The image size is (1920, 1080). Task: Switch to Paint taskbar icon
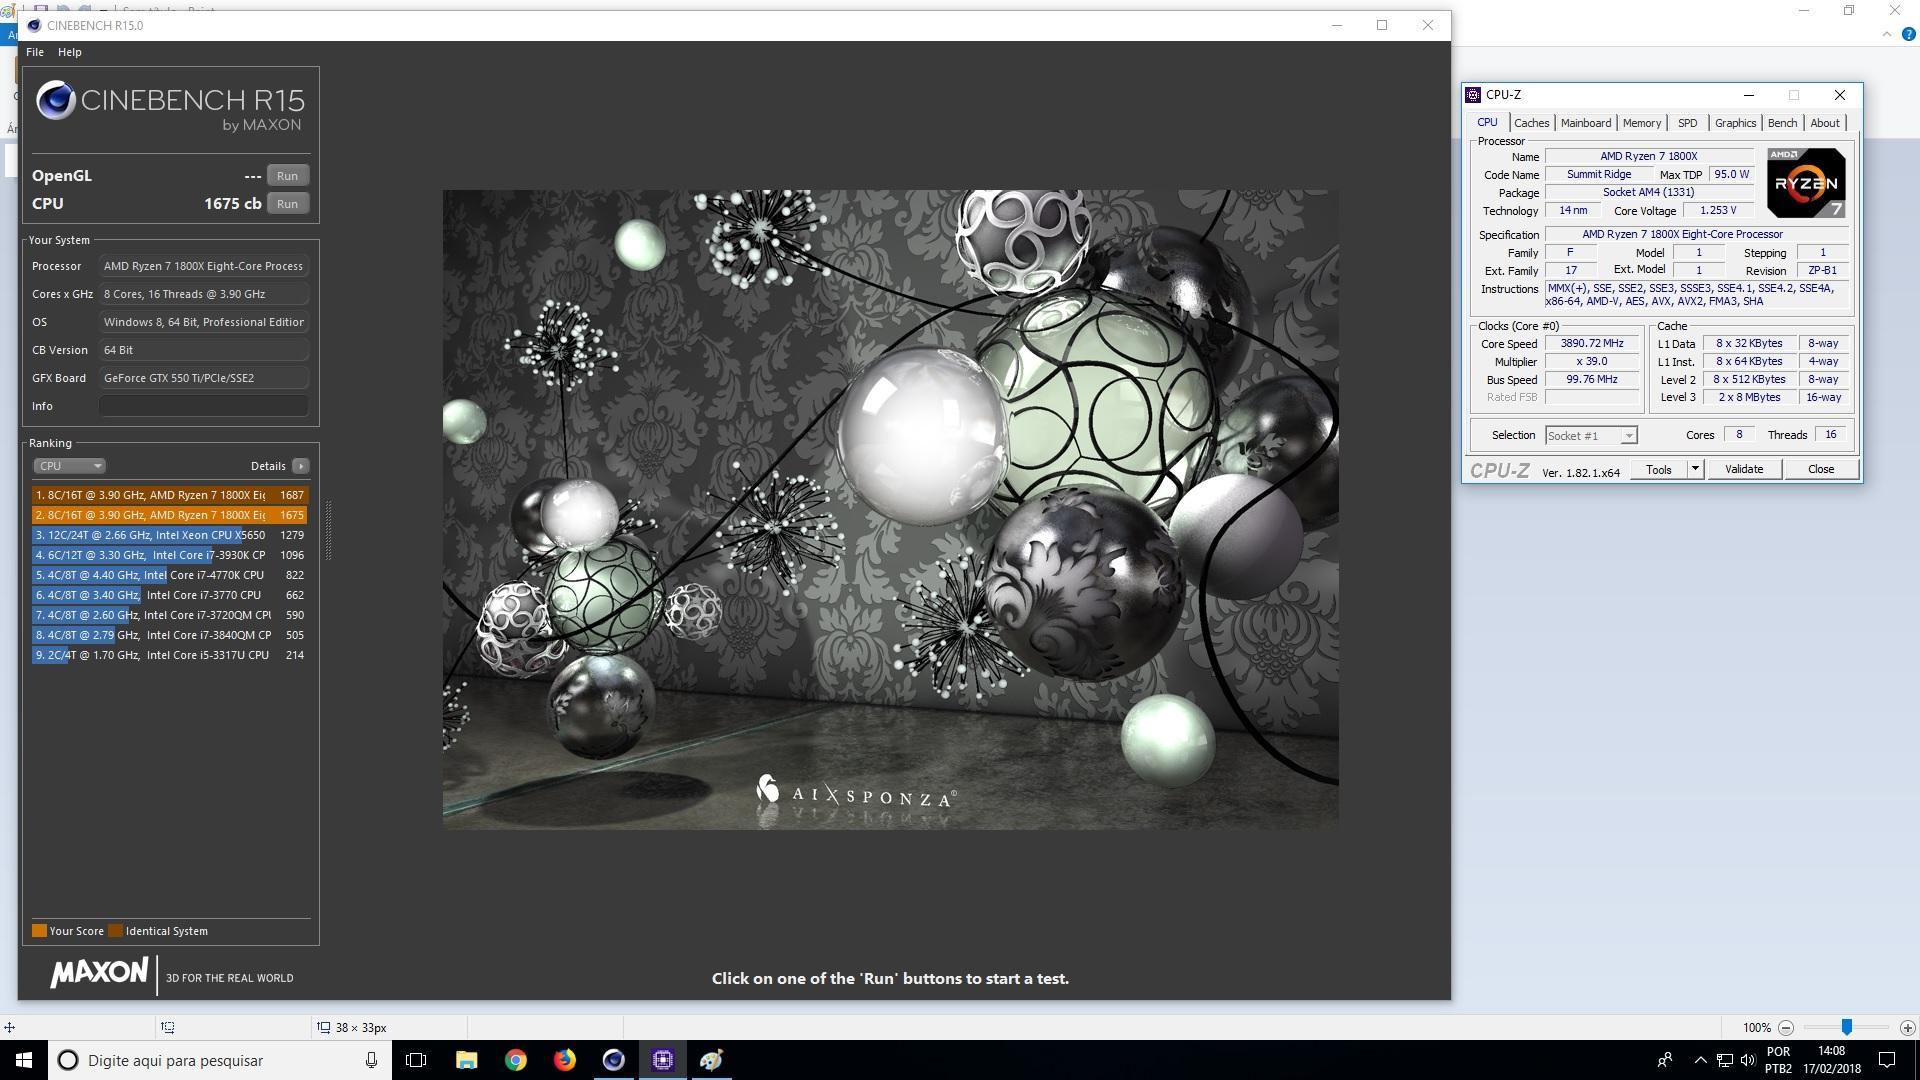tap(711, 1060)
